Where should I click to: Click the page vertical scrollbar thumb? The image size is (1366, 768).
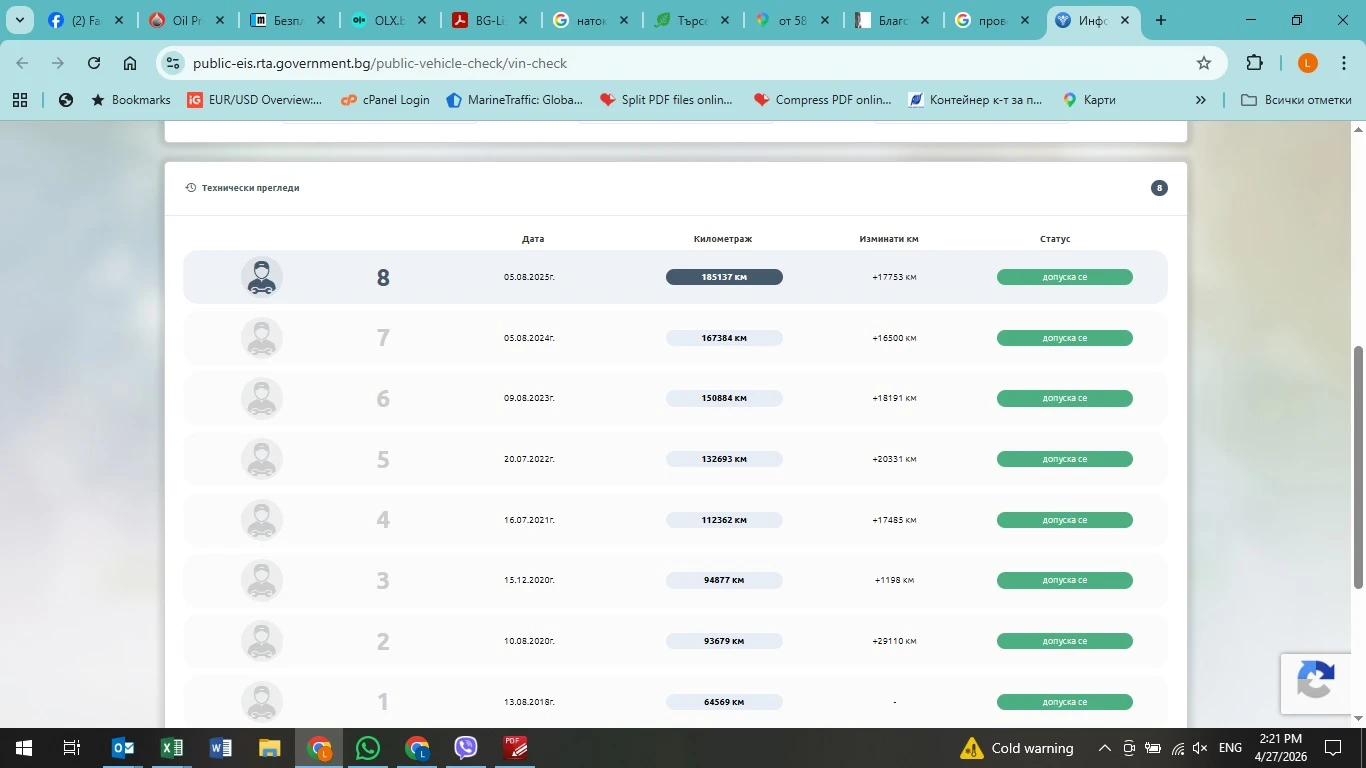[1358, 465]
